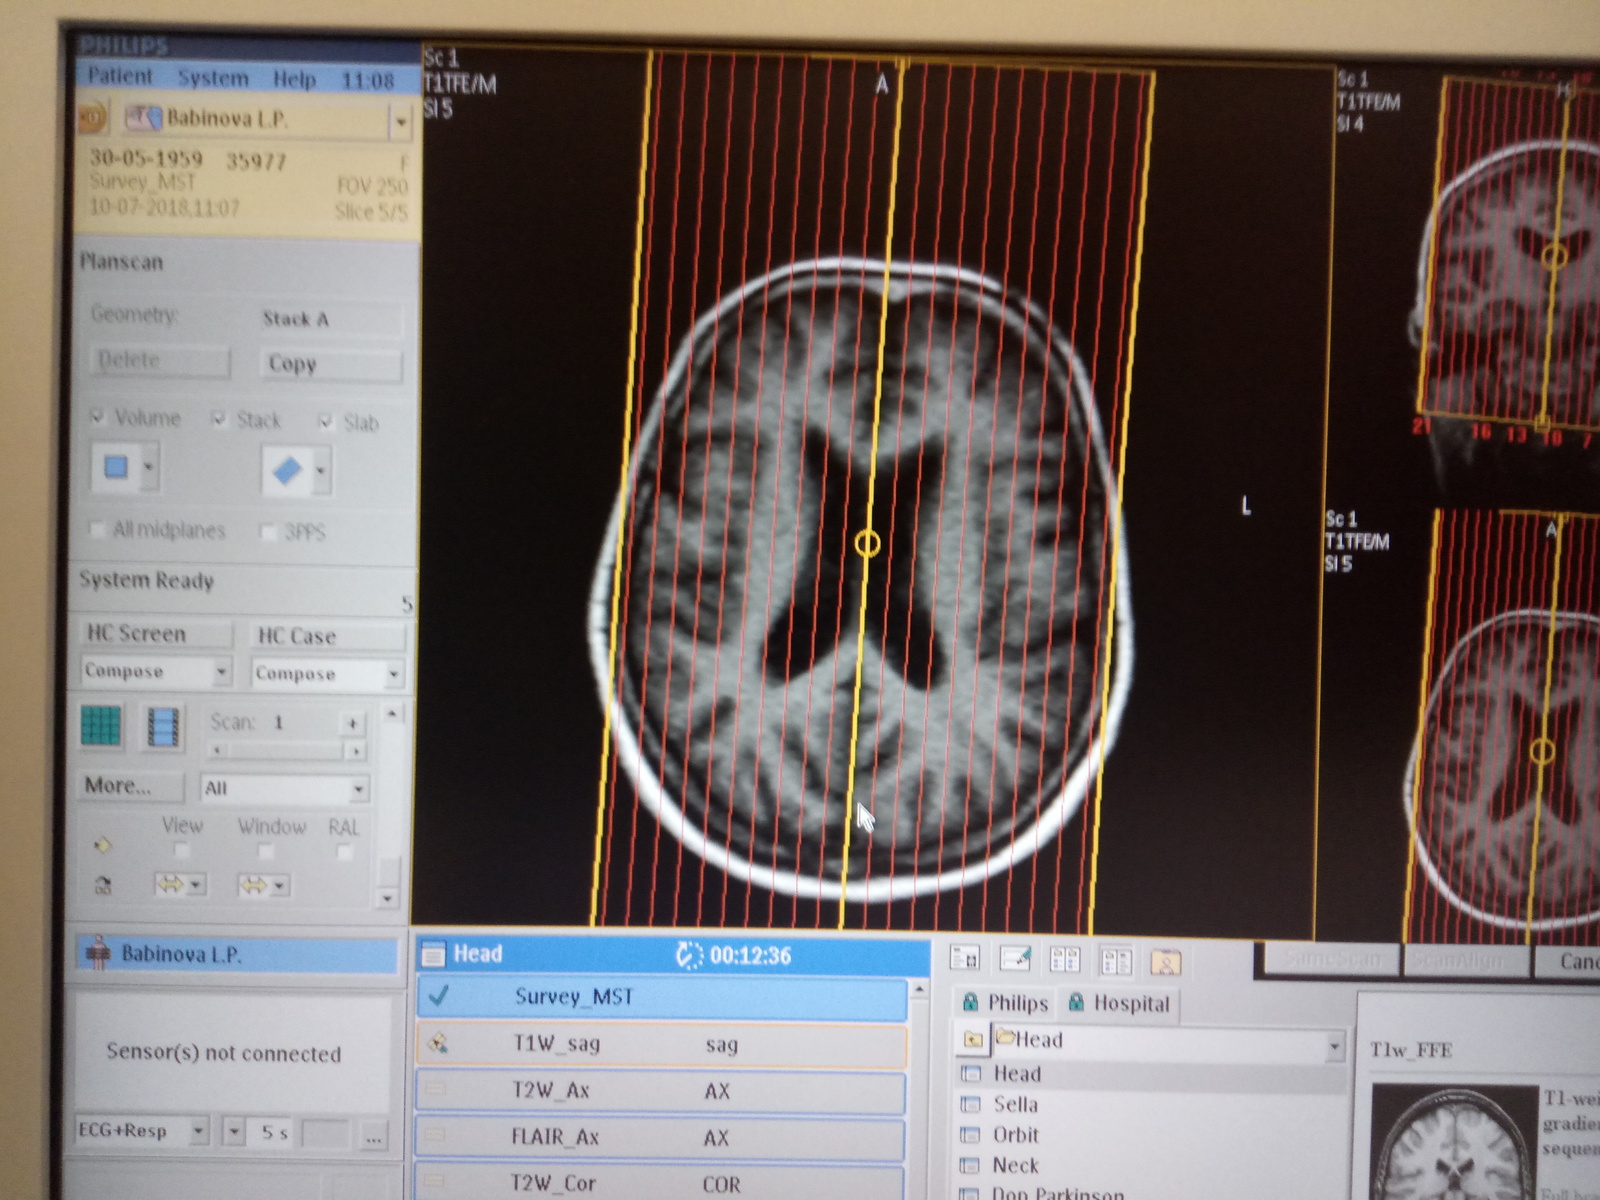This screenshot has height=1200, width=1600.
Task: Click the tool panel scroll down arrow
Action: pyautogui.click(x=389, y=899)
